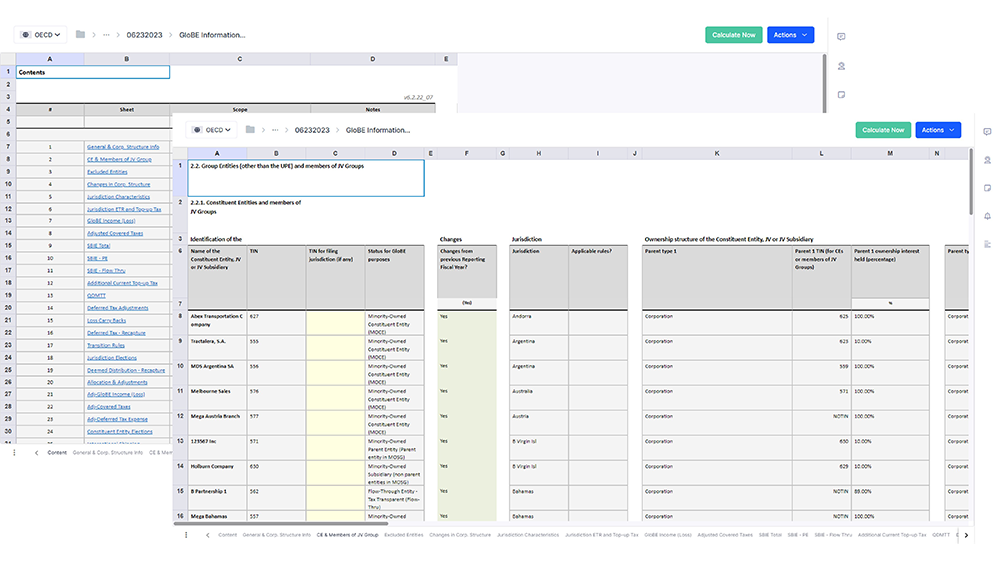This screenshot has height=561, width=1000.
Task: Open the three-dot sheet menu in front window
Action: tap(186, 535)
